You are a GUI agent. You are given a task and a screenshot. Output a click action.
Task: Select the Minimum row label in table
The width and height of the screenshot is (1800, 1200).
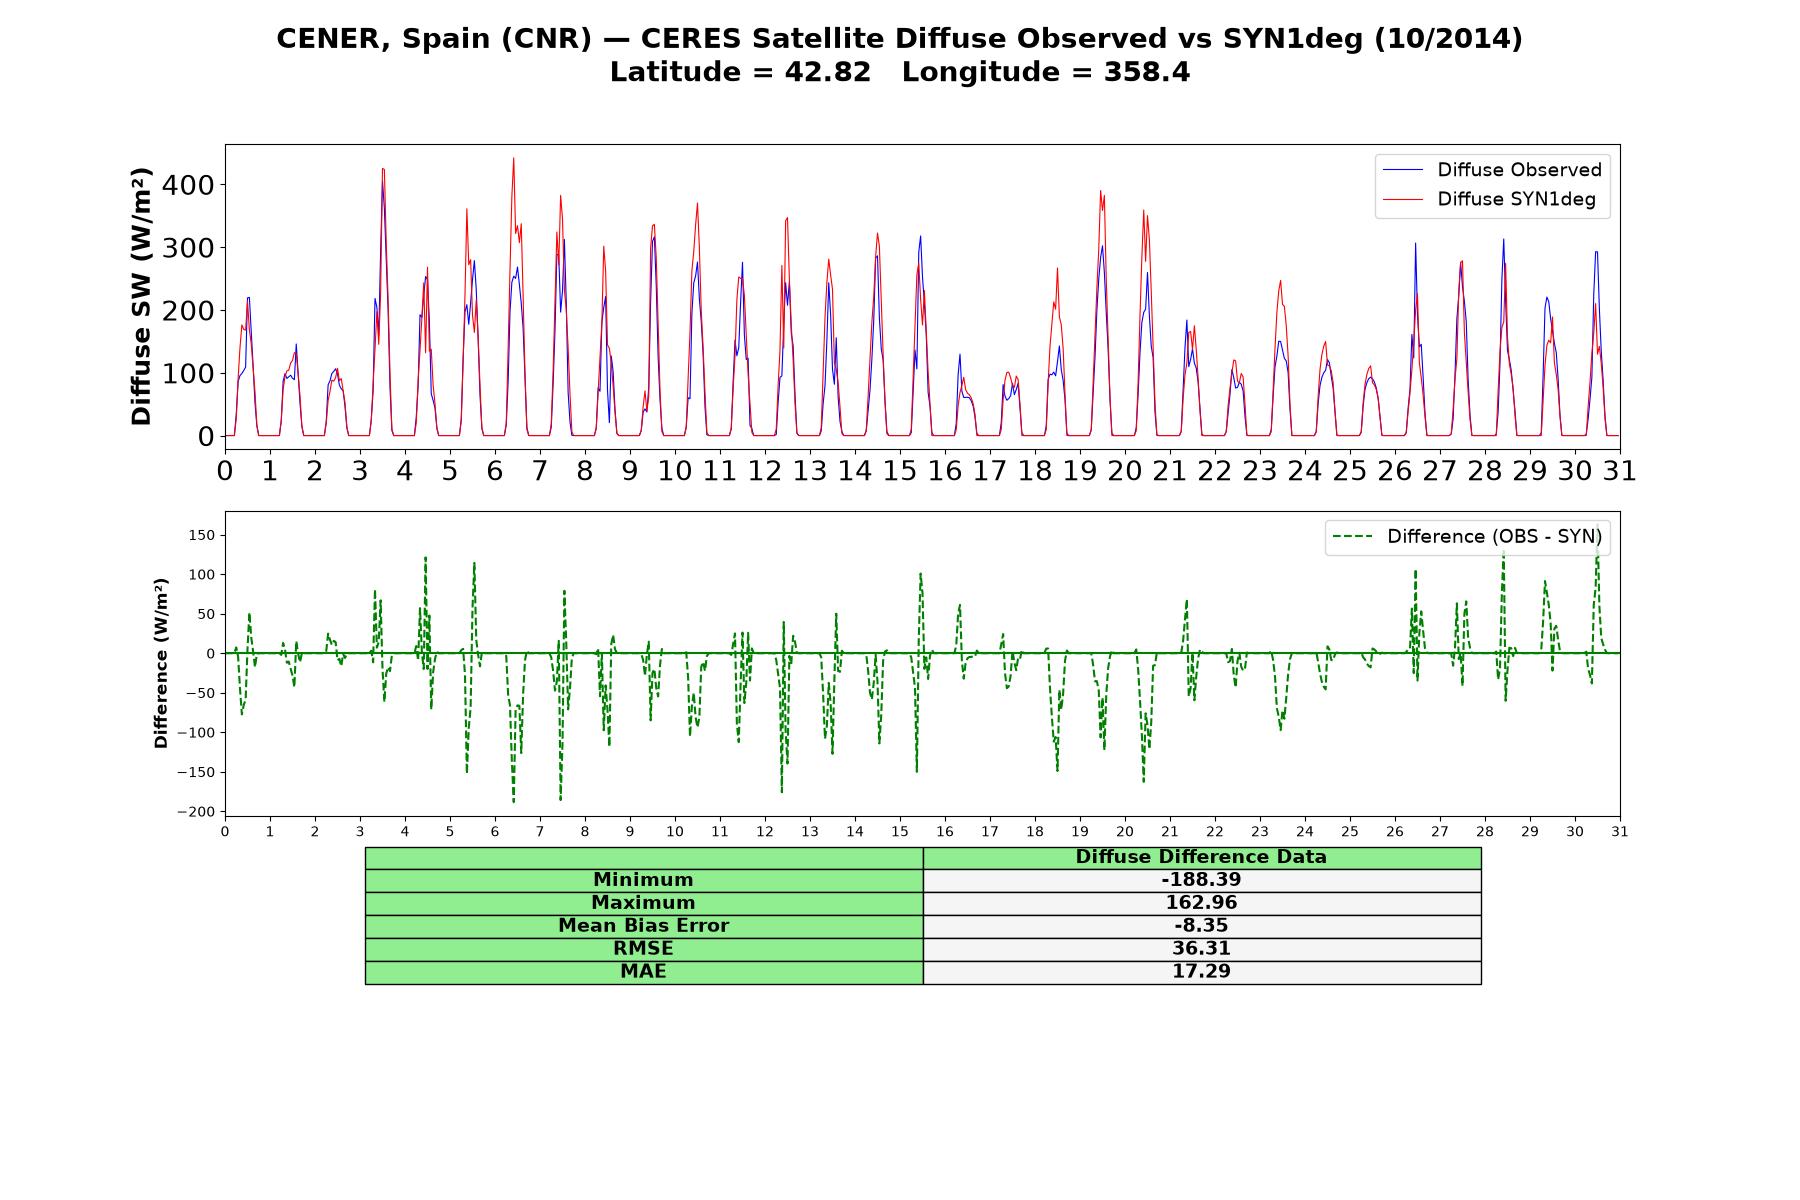tap(644, 880)
